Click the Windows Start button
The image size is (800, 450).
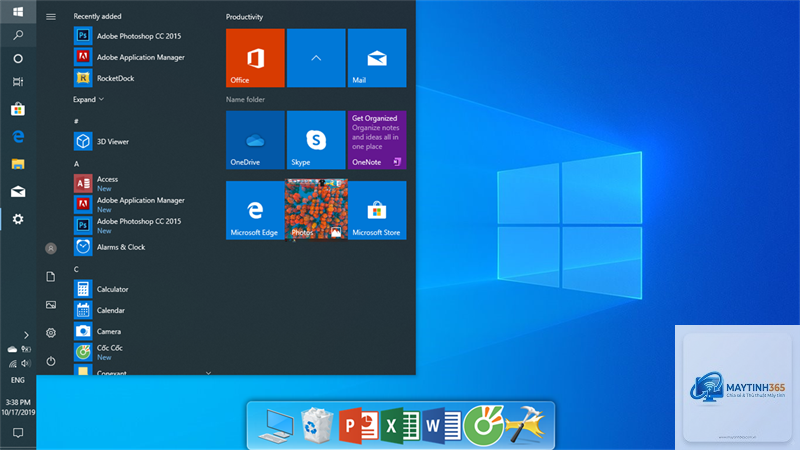[18, 11]
